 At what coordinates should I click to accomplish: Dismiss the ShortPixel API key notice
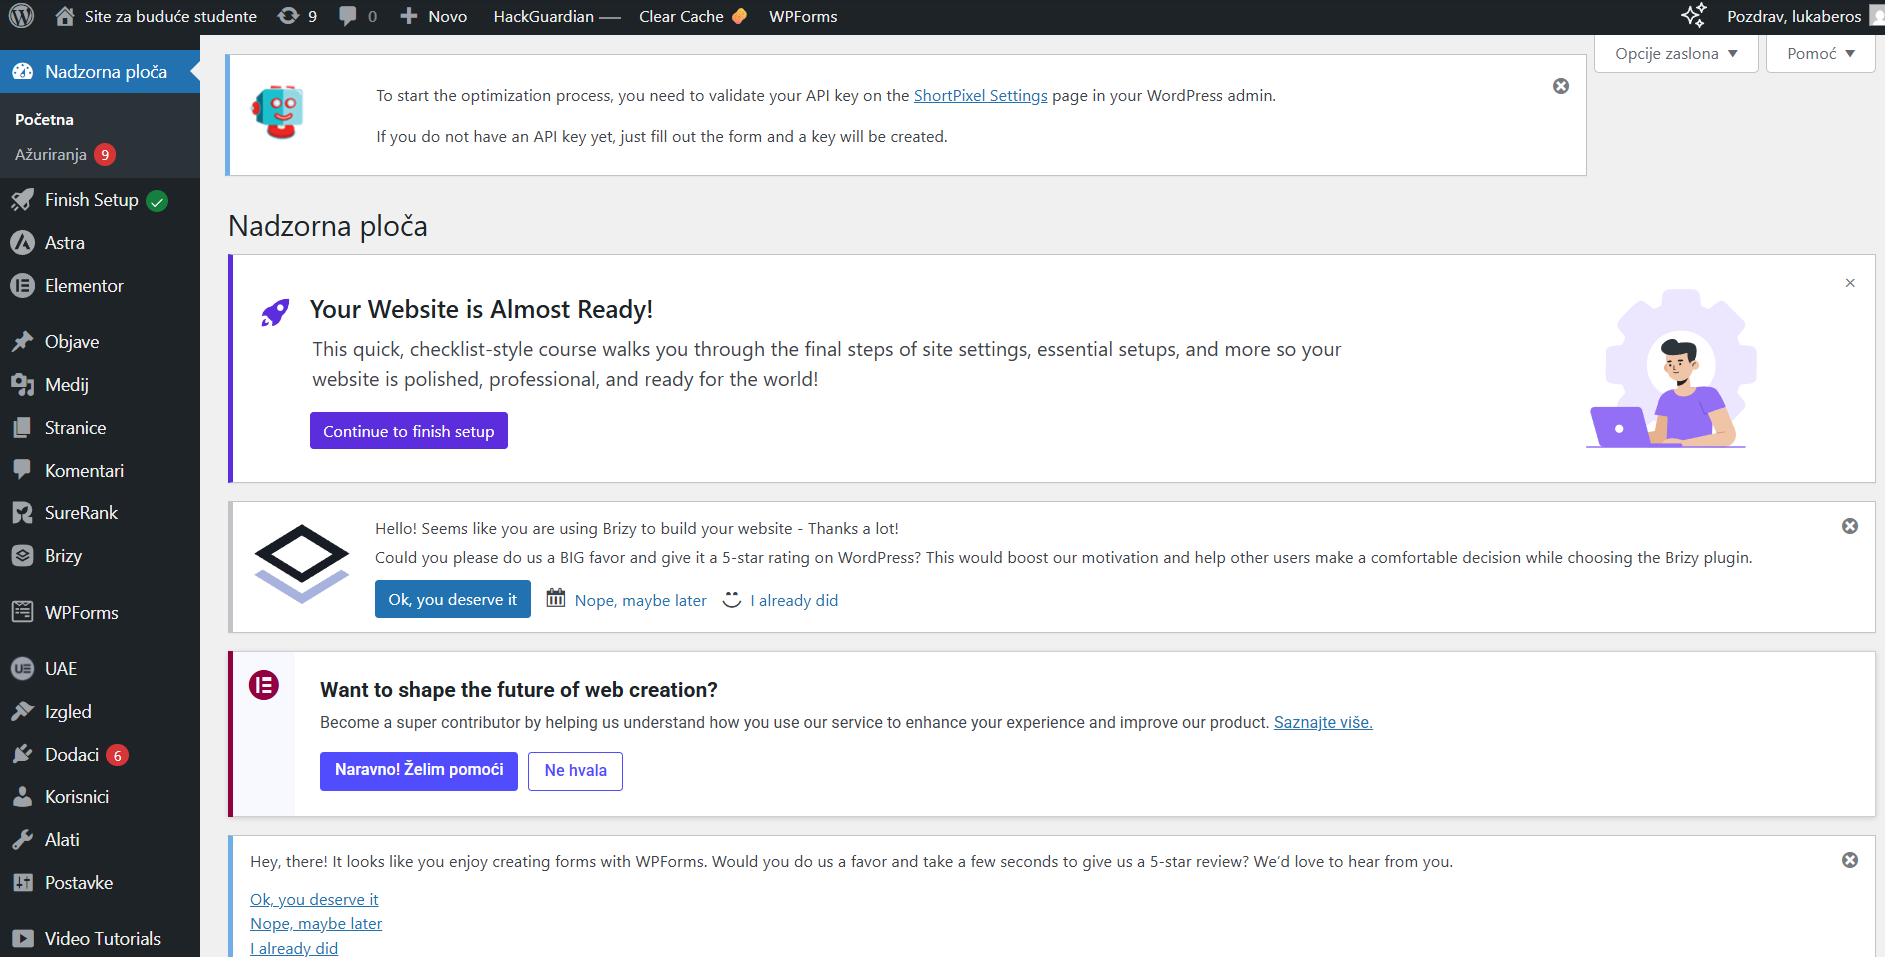click(1560, 86)
